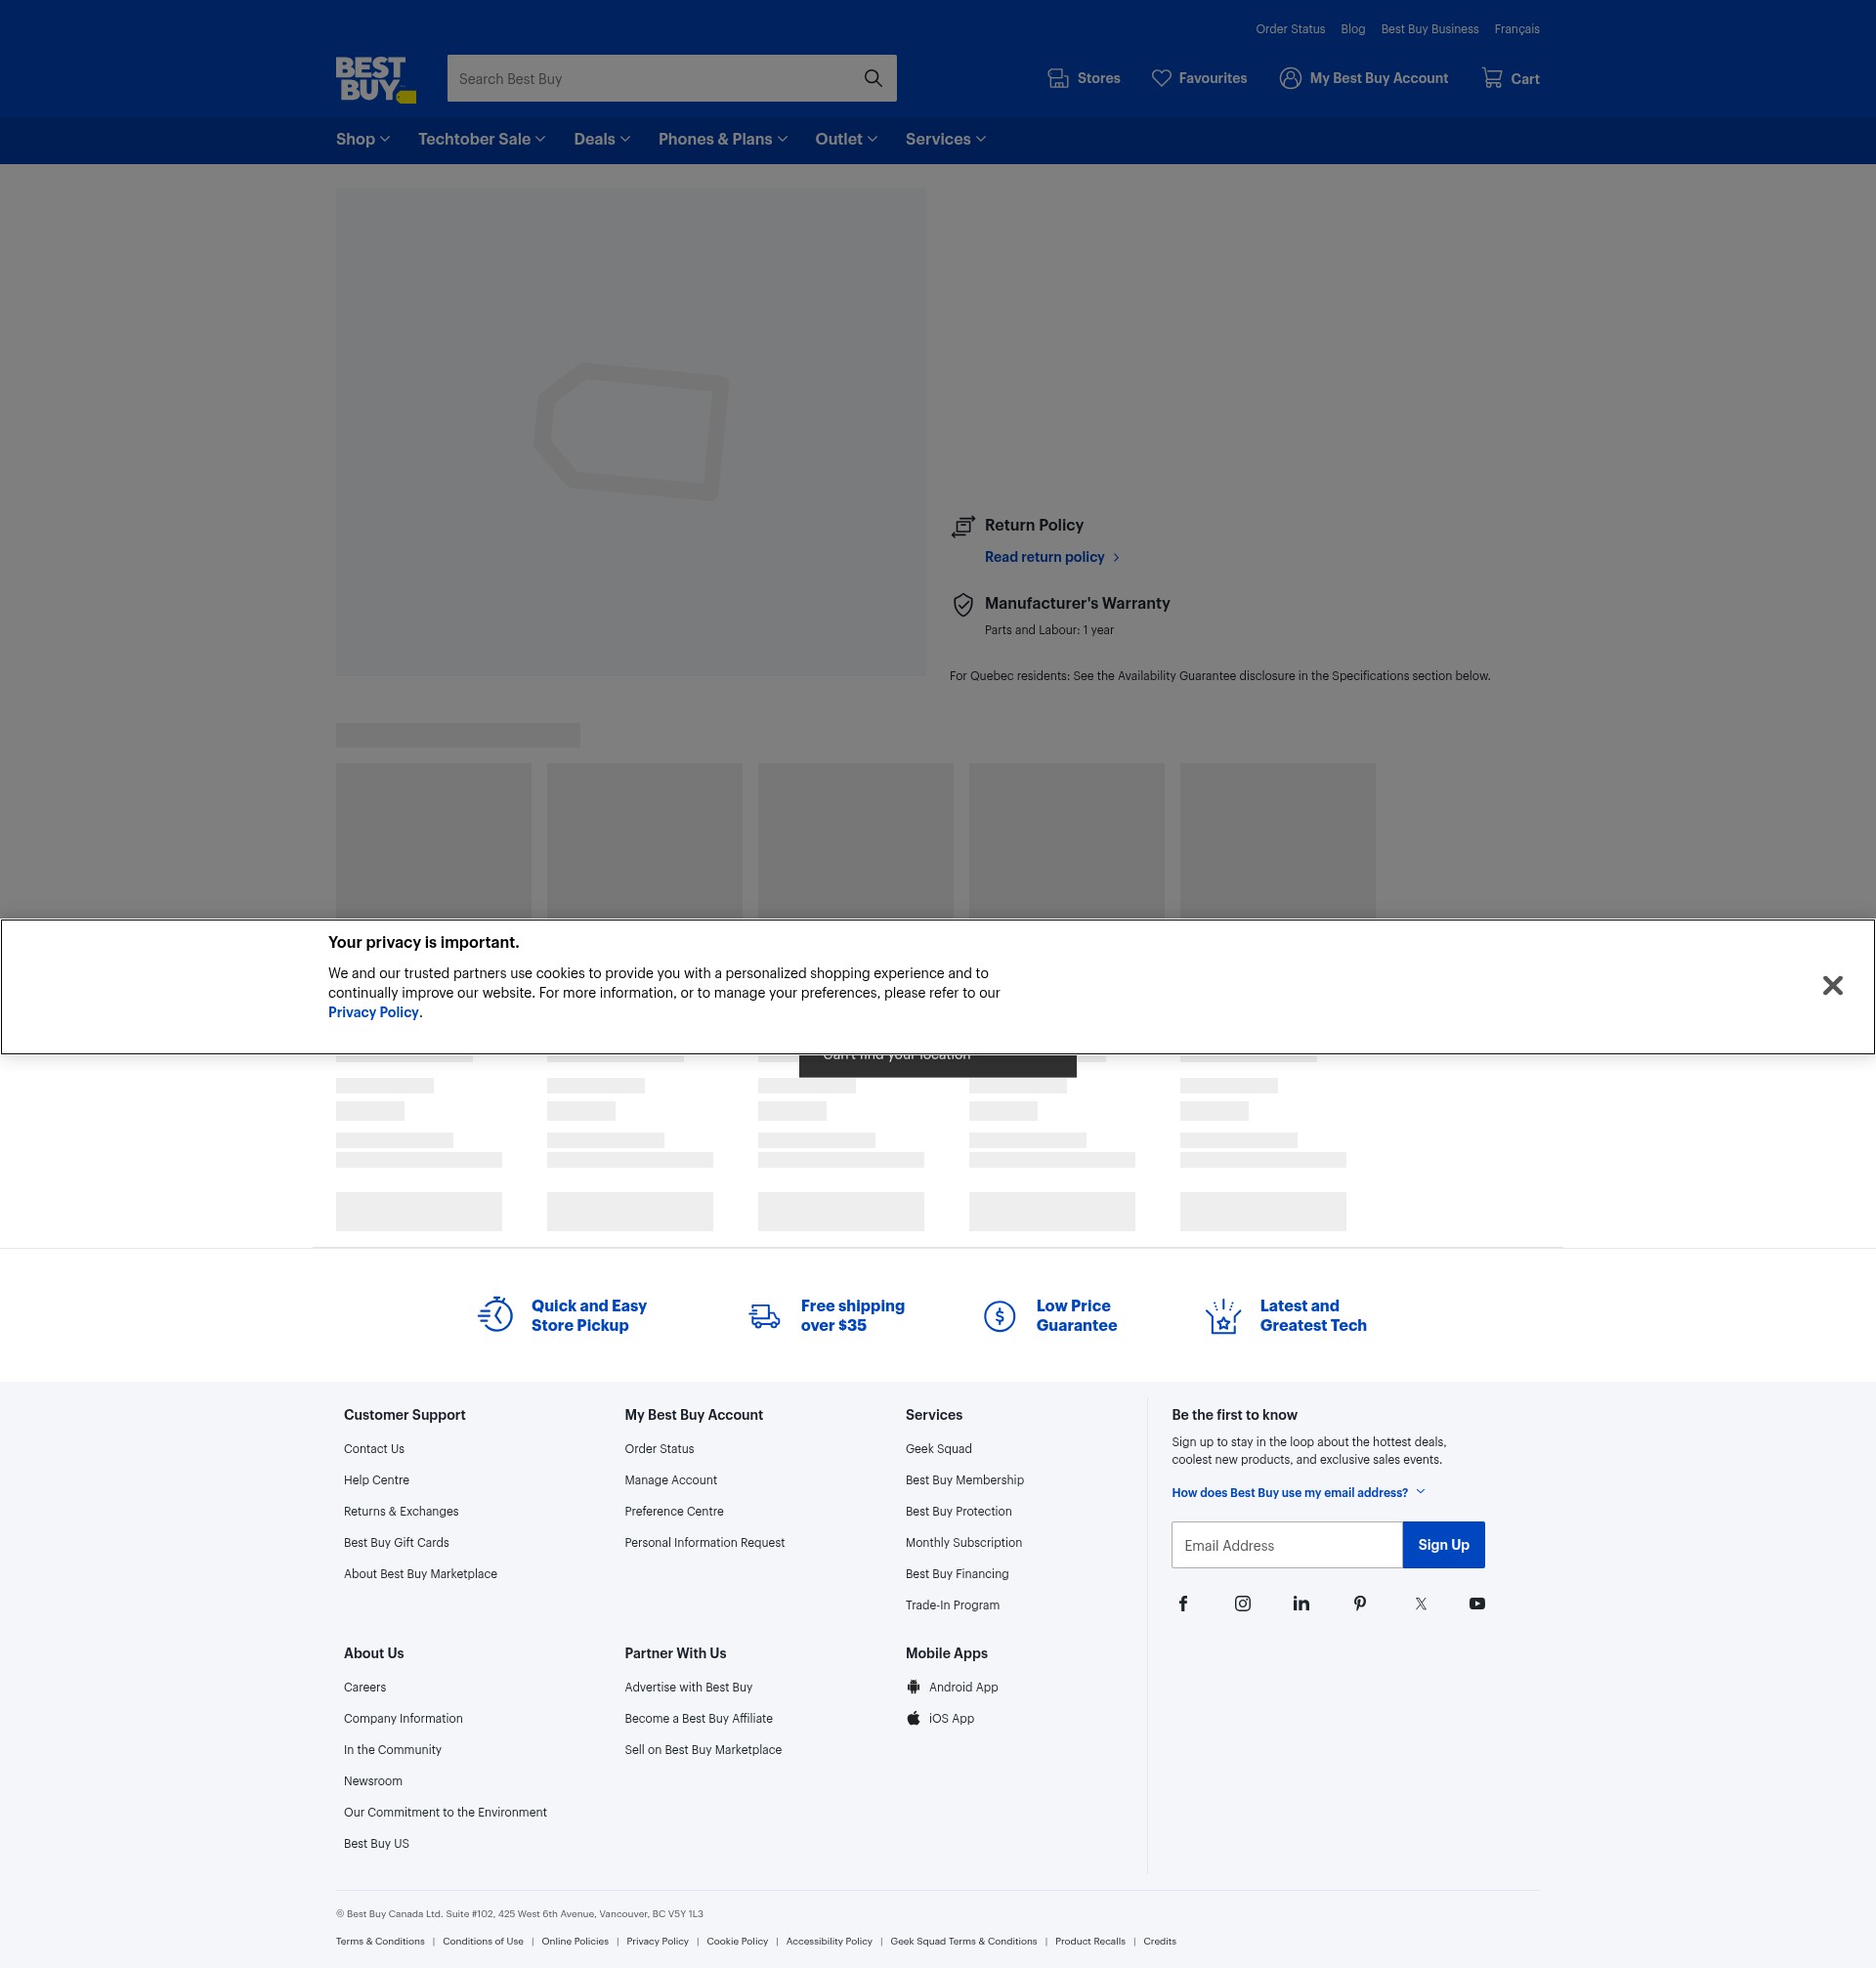Open the Blog link
The width and height of the screenshot is (1876, 1968).
click(x=1353, y=29)
